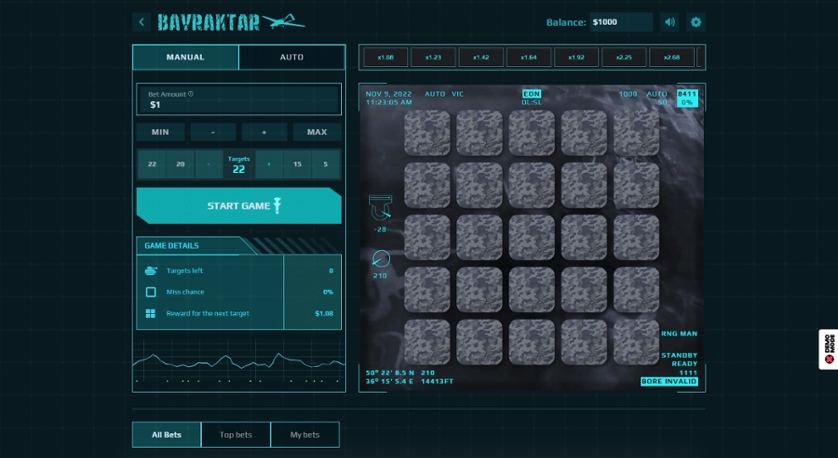Set bet to MAX
Image resolution: width=838 pixels, height=458 pixels.
[x=317, y=132]
